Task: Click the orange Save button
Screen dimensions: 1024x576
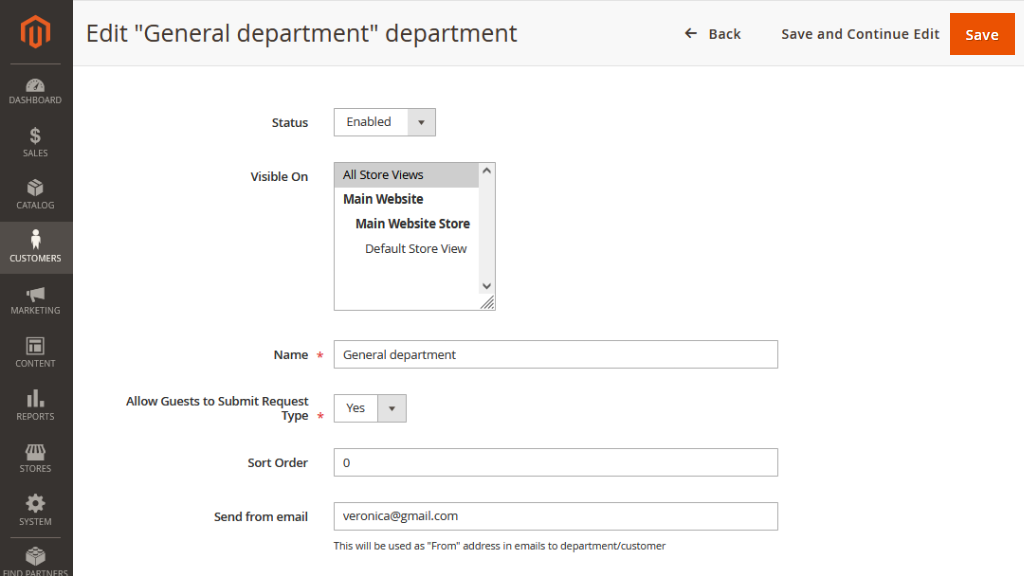Action: (982, 34)
